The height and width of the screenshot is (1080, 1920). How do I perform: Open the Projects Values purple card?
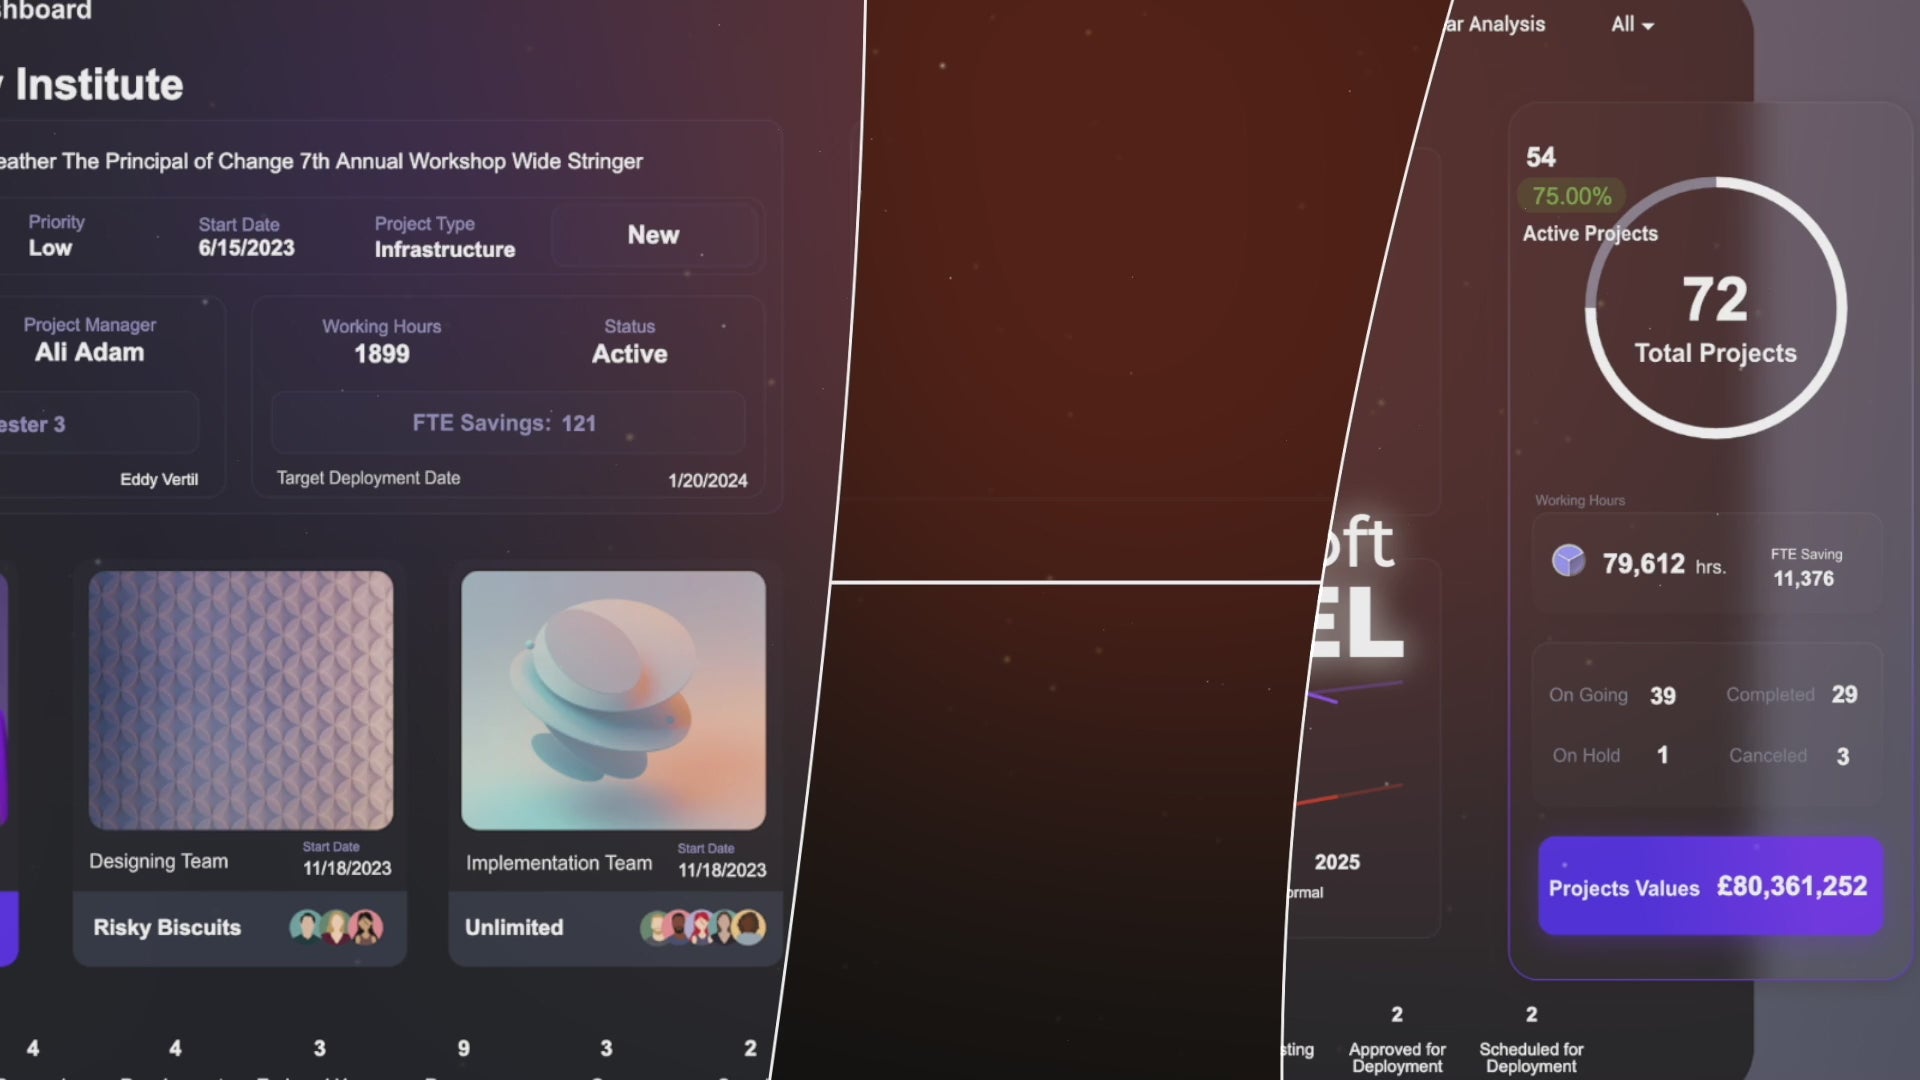(1709, 886)
